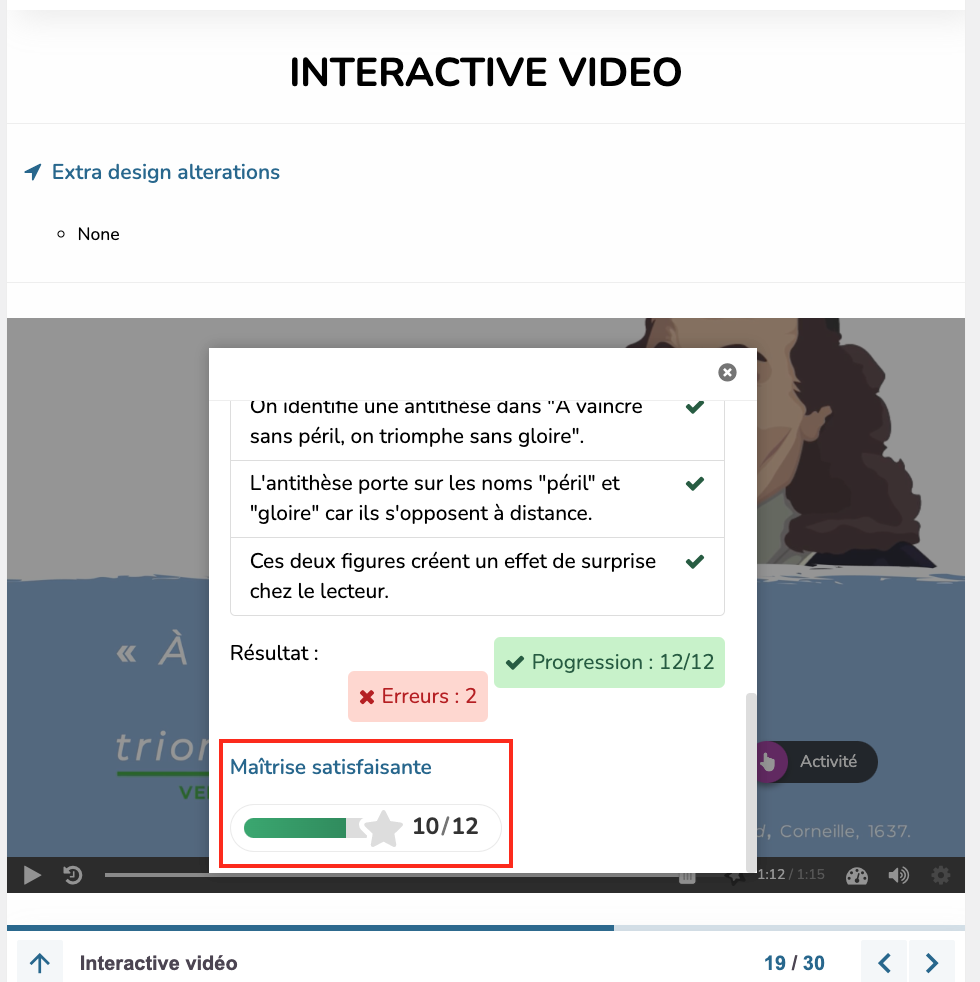Click the rewind 10 seconds icon
This screenshot has width=980, height=982.
pos(73,875)
